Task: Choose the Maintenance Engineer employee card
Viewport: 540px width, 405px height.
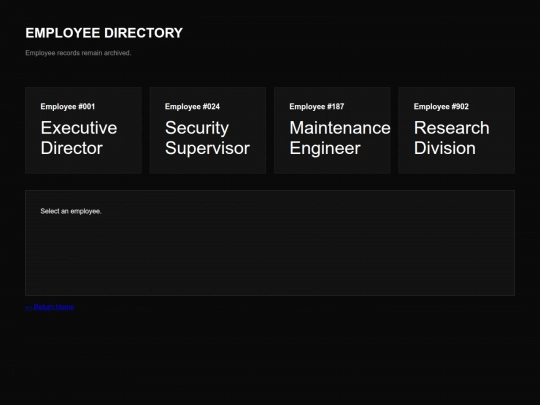Action: click(332, 131)
